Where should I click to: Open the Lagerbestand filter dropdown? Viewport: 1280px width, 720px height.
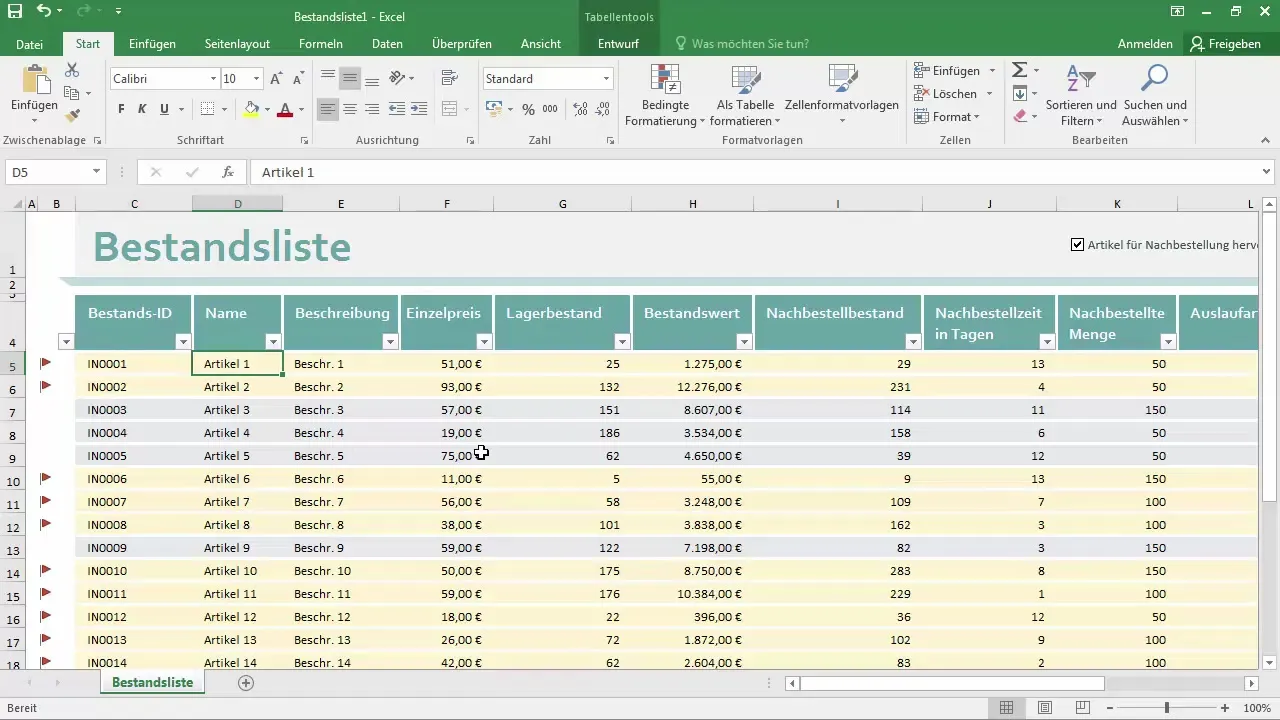(622, 341)
